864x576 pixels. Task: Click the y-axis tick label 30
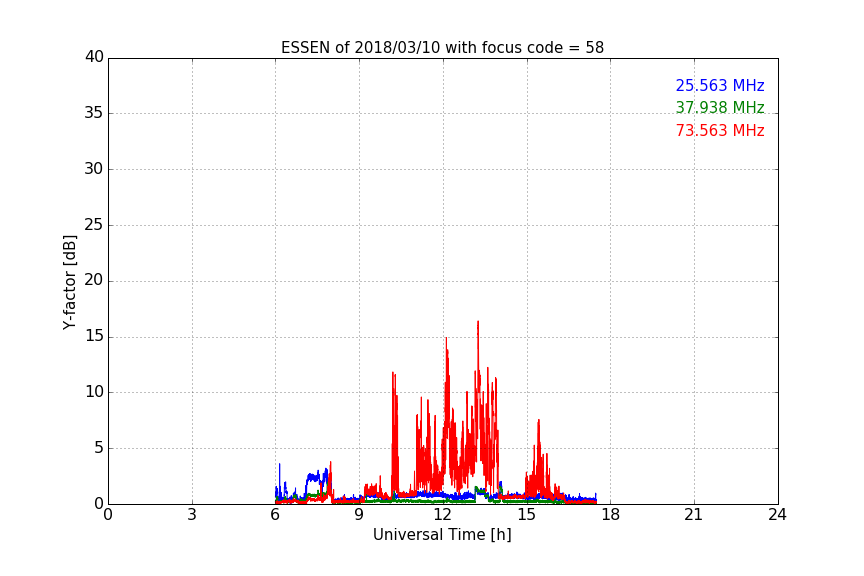point(94,169)
